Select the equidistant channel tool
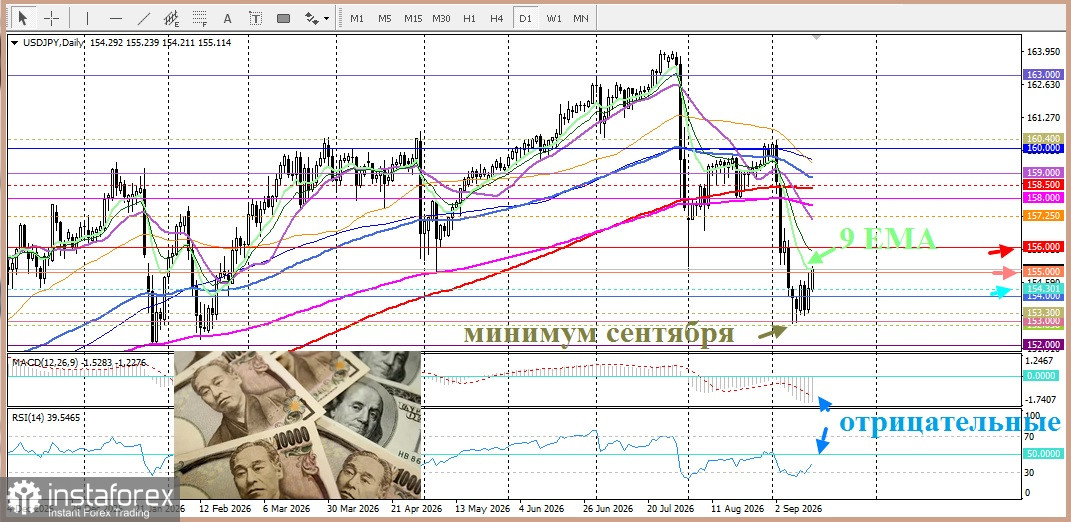Image resolution: width=1071 pixels, height=522 pixels. [x=172, y=18]
